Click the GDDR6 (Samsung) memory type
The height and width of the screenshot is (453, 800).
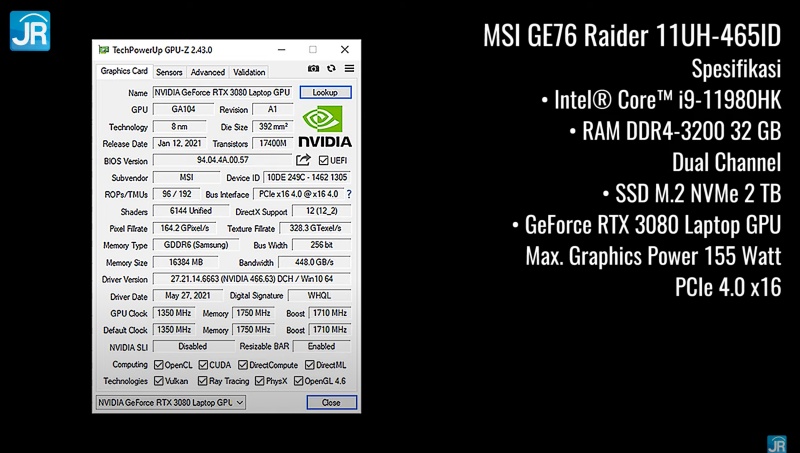click(196, 245)
